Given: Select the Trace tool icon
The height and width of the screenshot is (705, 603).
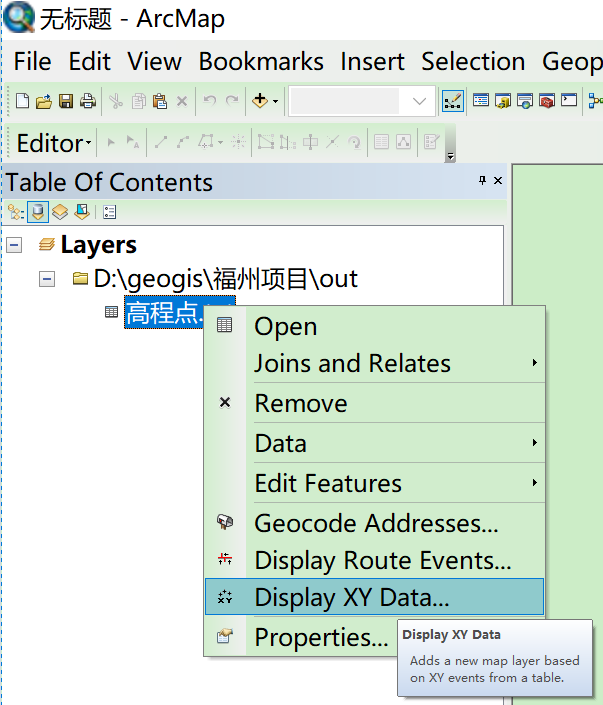Looking at the screenshot, I should coord(205,142).
